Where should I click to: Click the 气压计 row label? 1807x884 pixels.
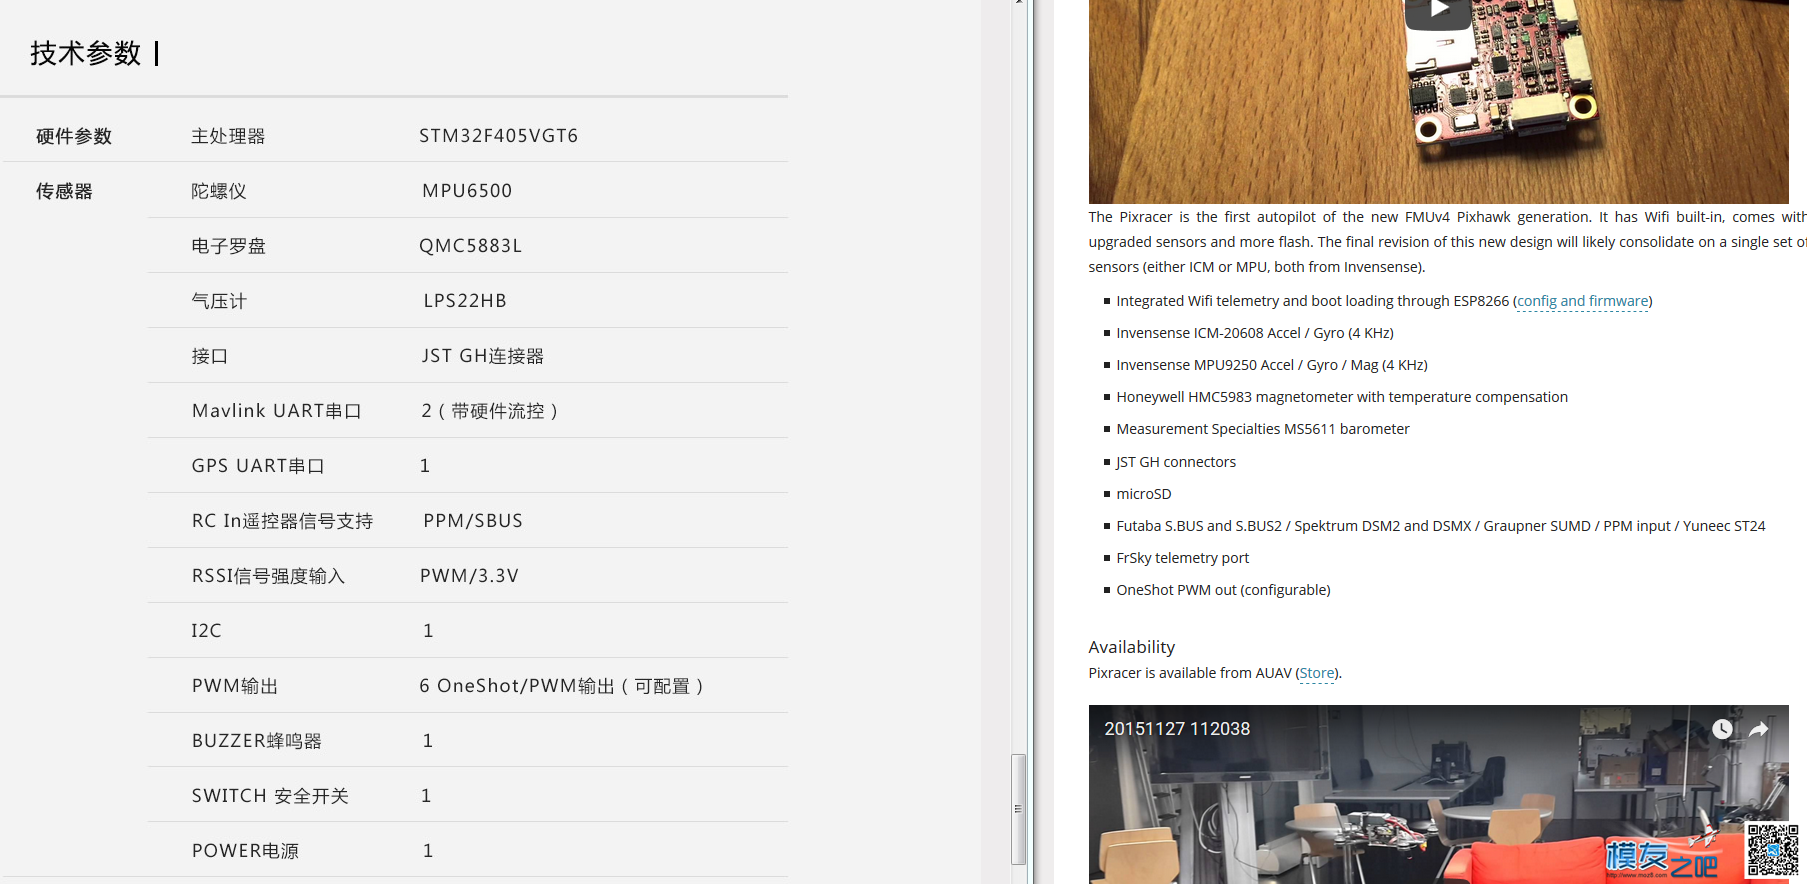[219, 301]
